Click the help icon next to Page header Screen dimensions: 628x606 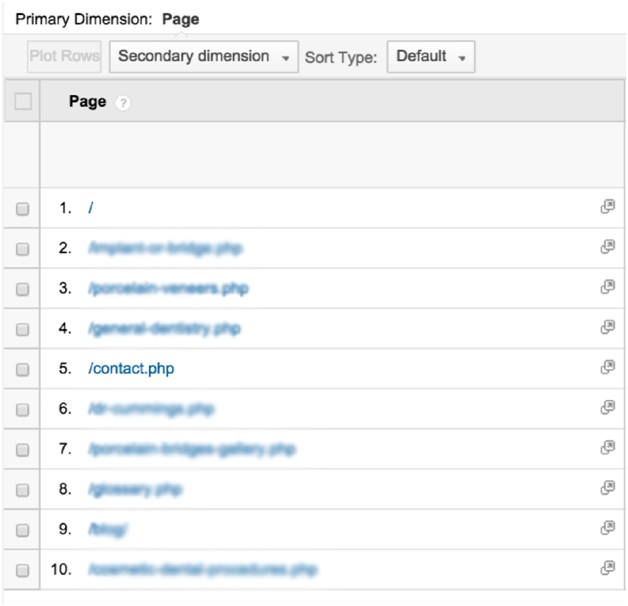pos(123,103)
